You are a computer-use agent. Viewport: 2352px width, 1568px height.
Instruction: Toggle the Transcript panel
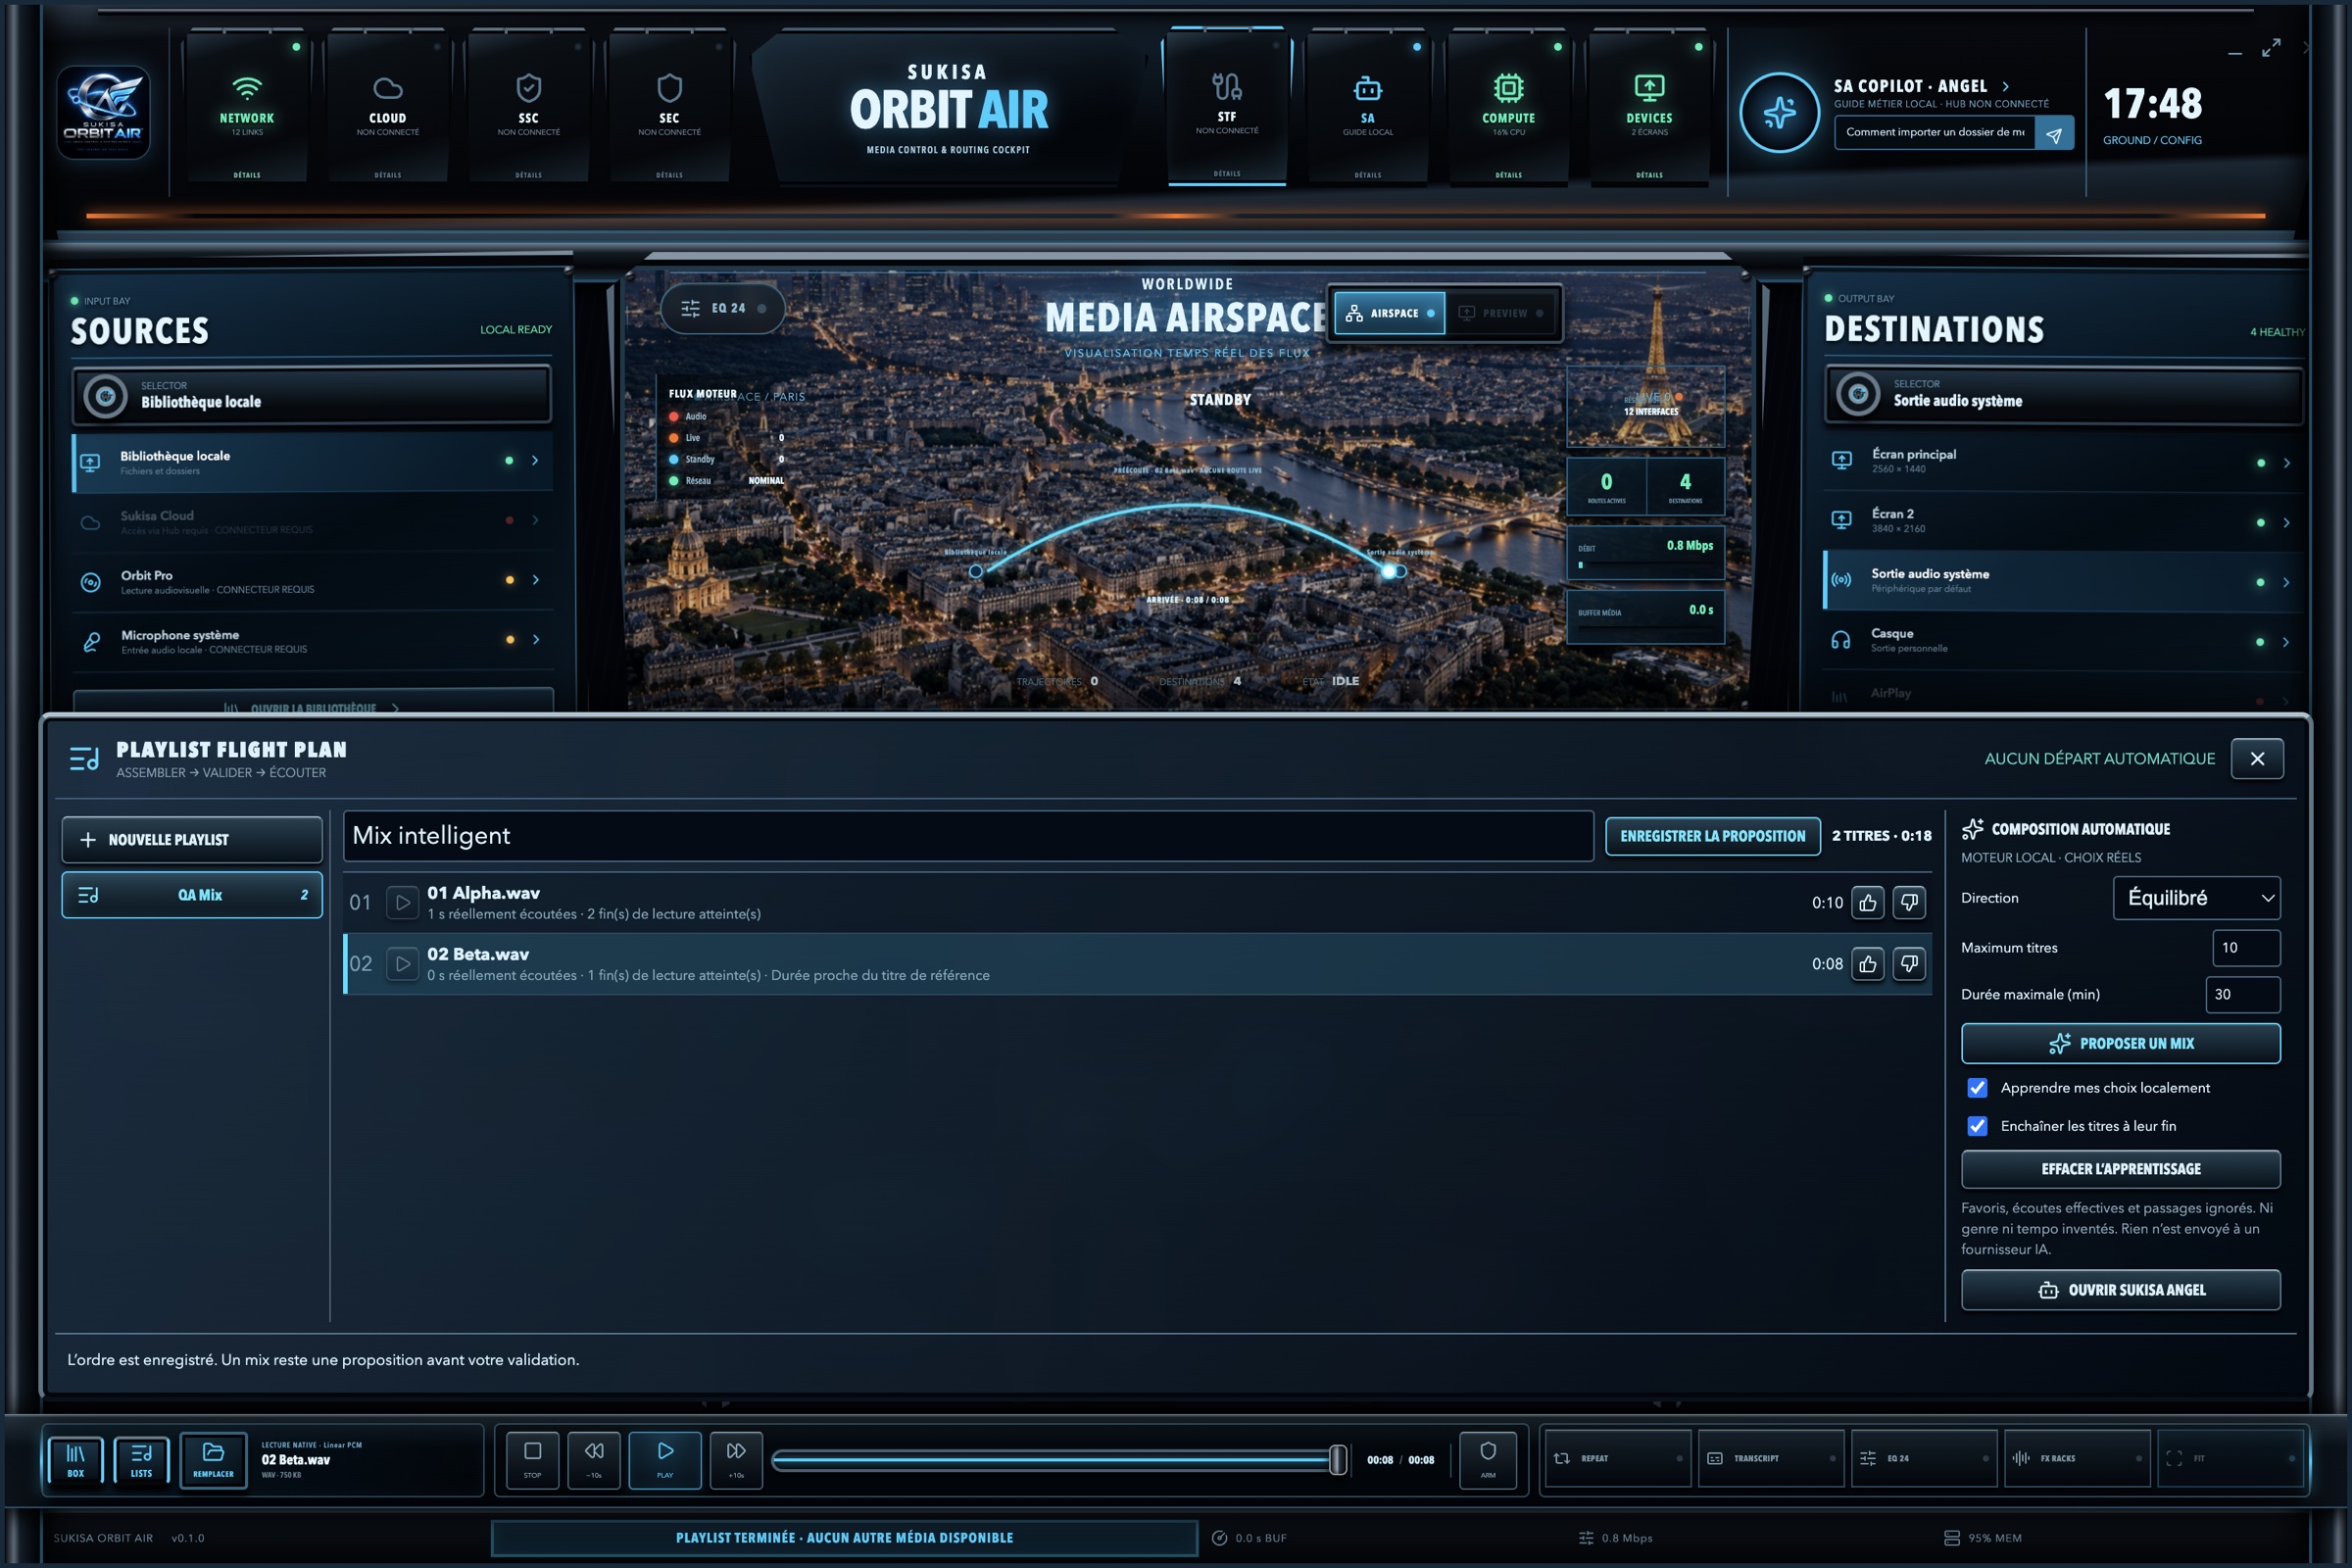coord(1771,1459)
